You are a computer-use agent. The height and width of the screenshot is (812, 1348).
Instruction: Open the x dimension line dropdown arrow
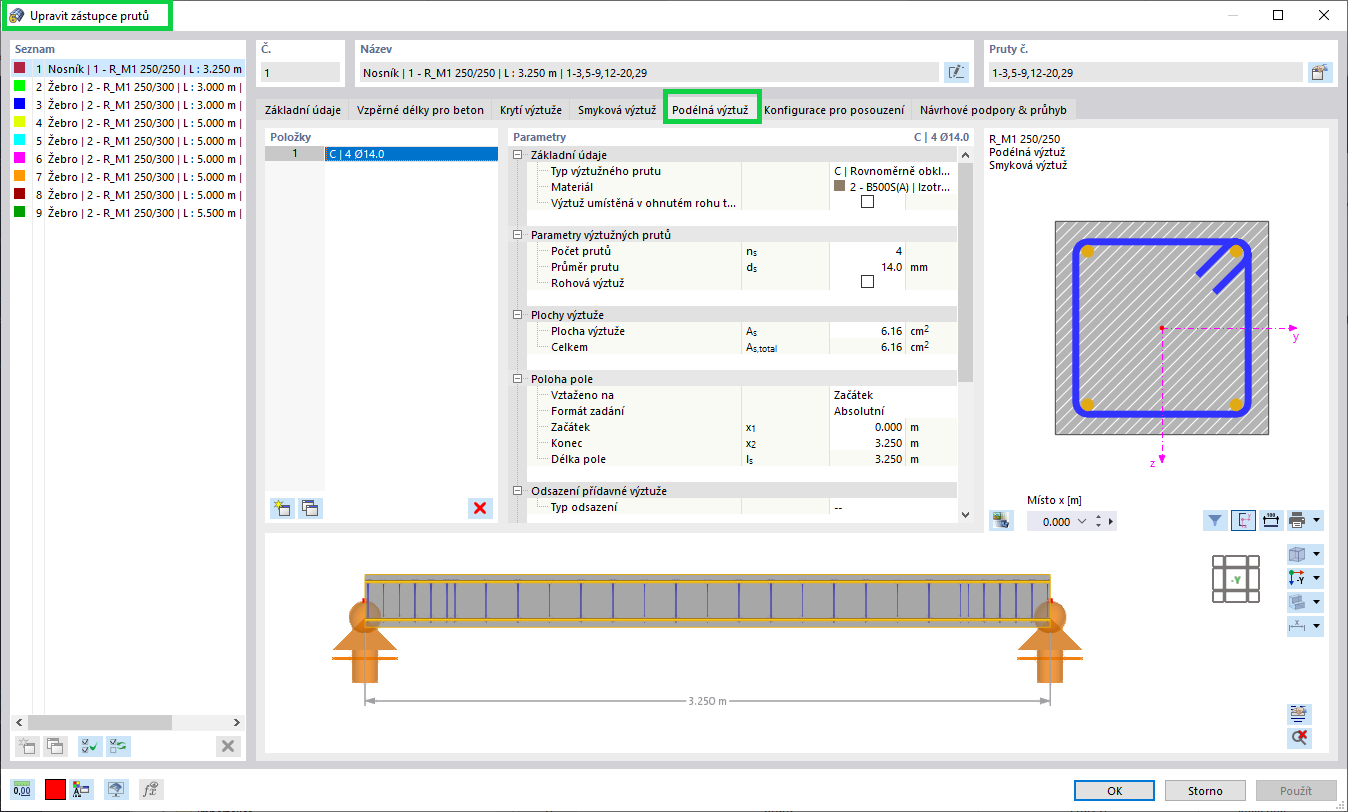point(1316,626)
